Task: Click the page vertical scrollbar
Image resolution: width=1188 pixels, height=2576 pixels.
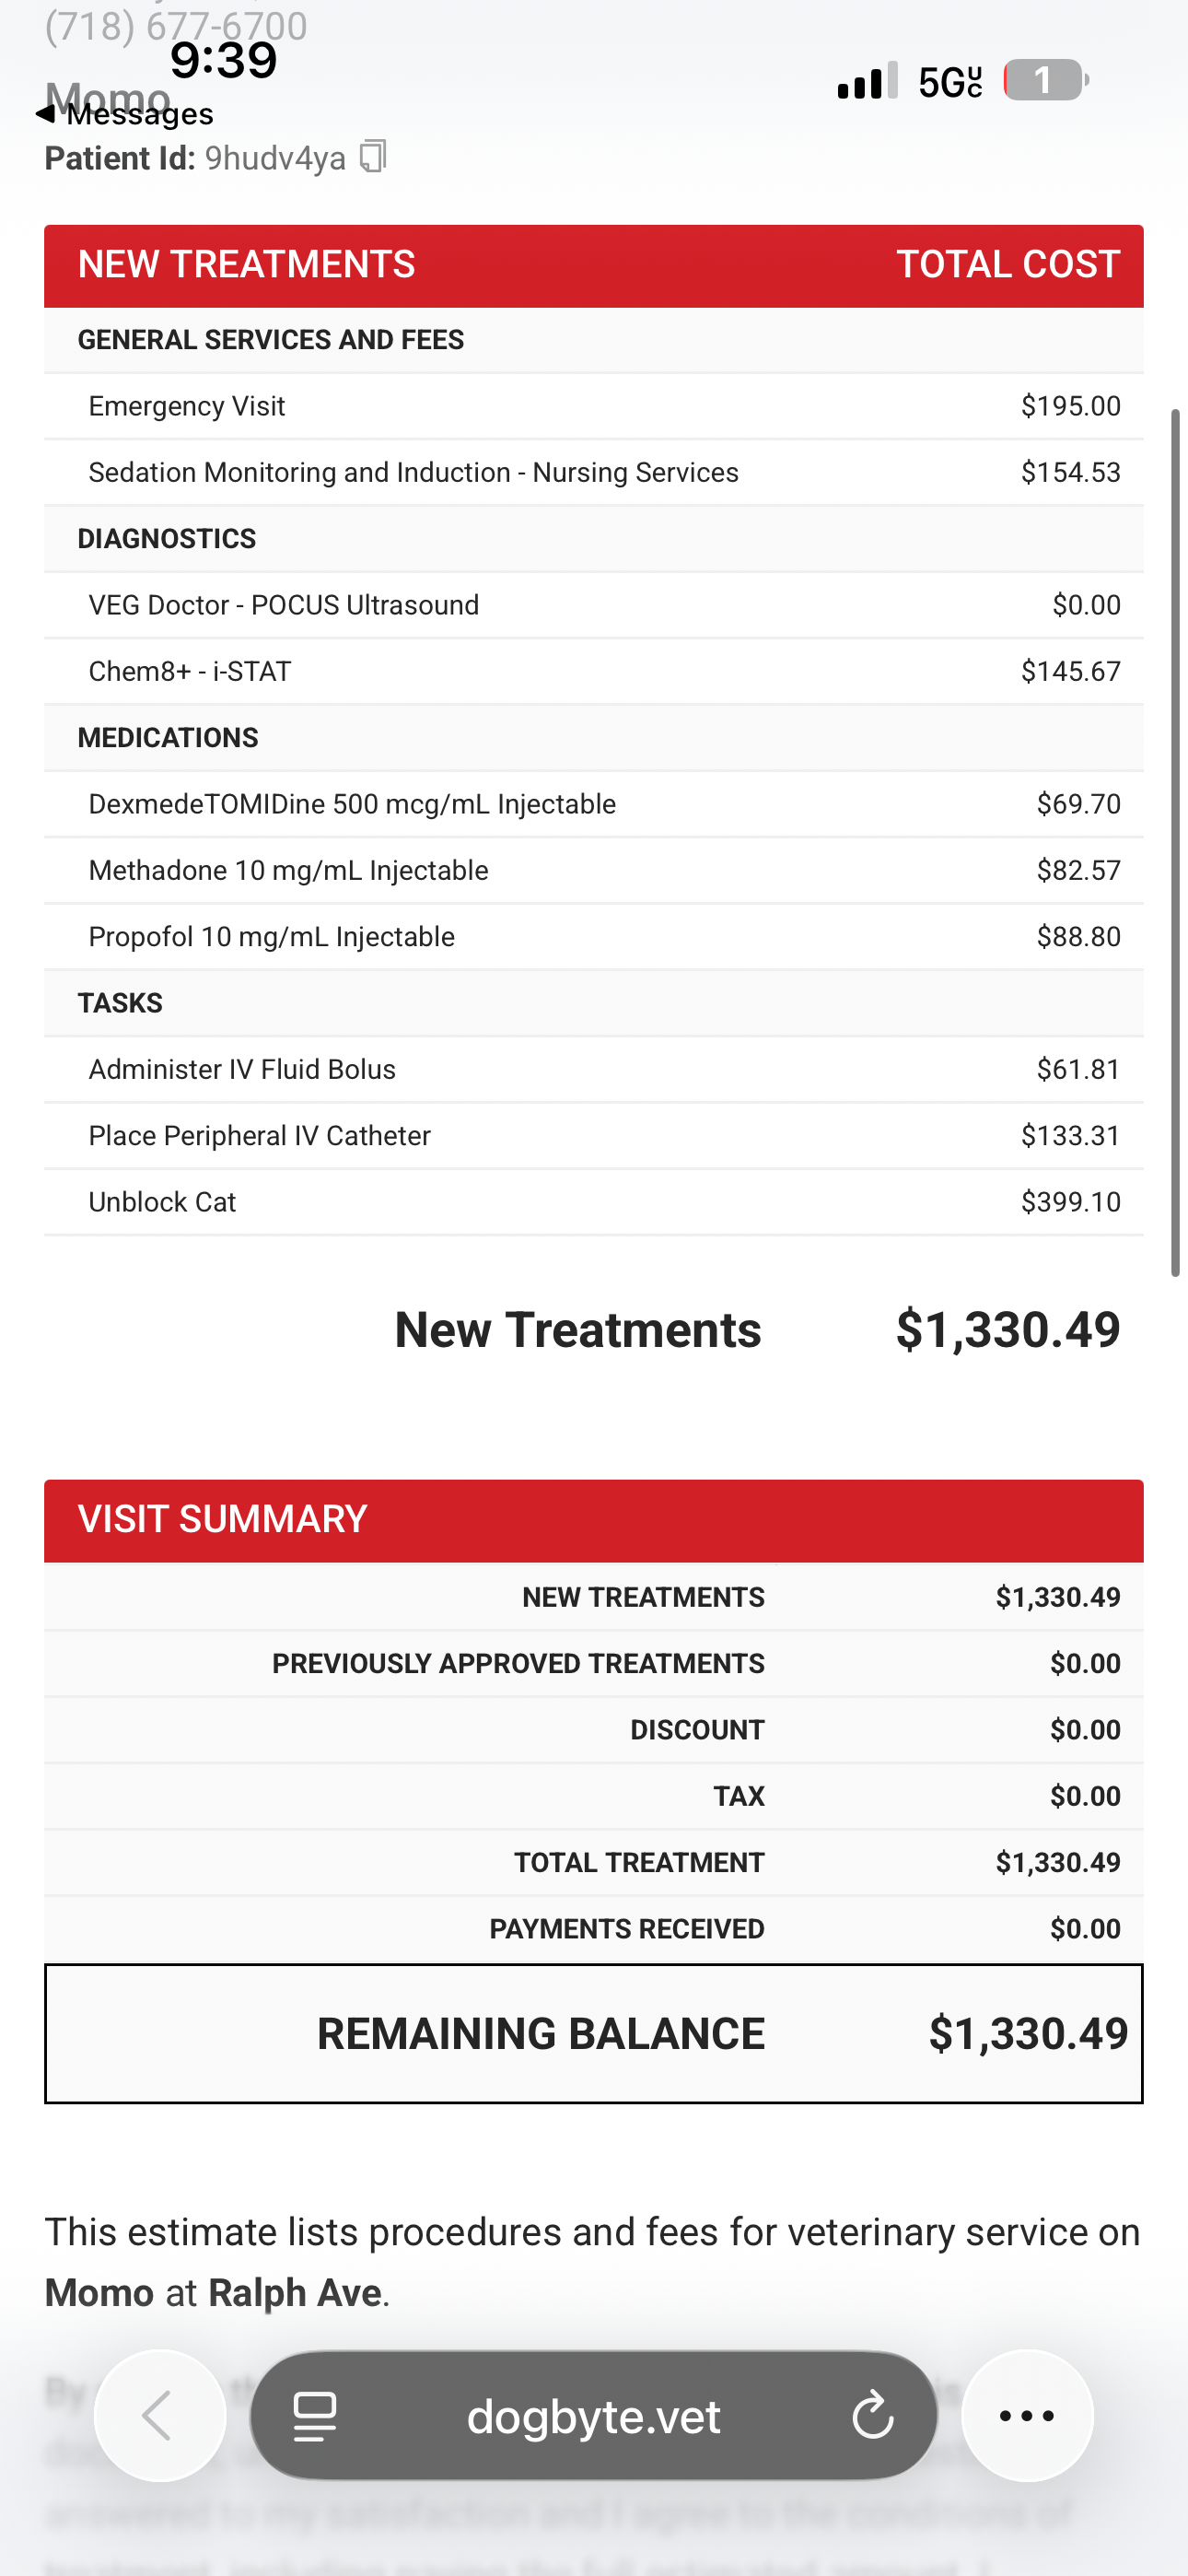Action: (x=1176, y=842)
